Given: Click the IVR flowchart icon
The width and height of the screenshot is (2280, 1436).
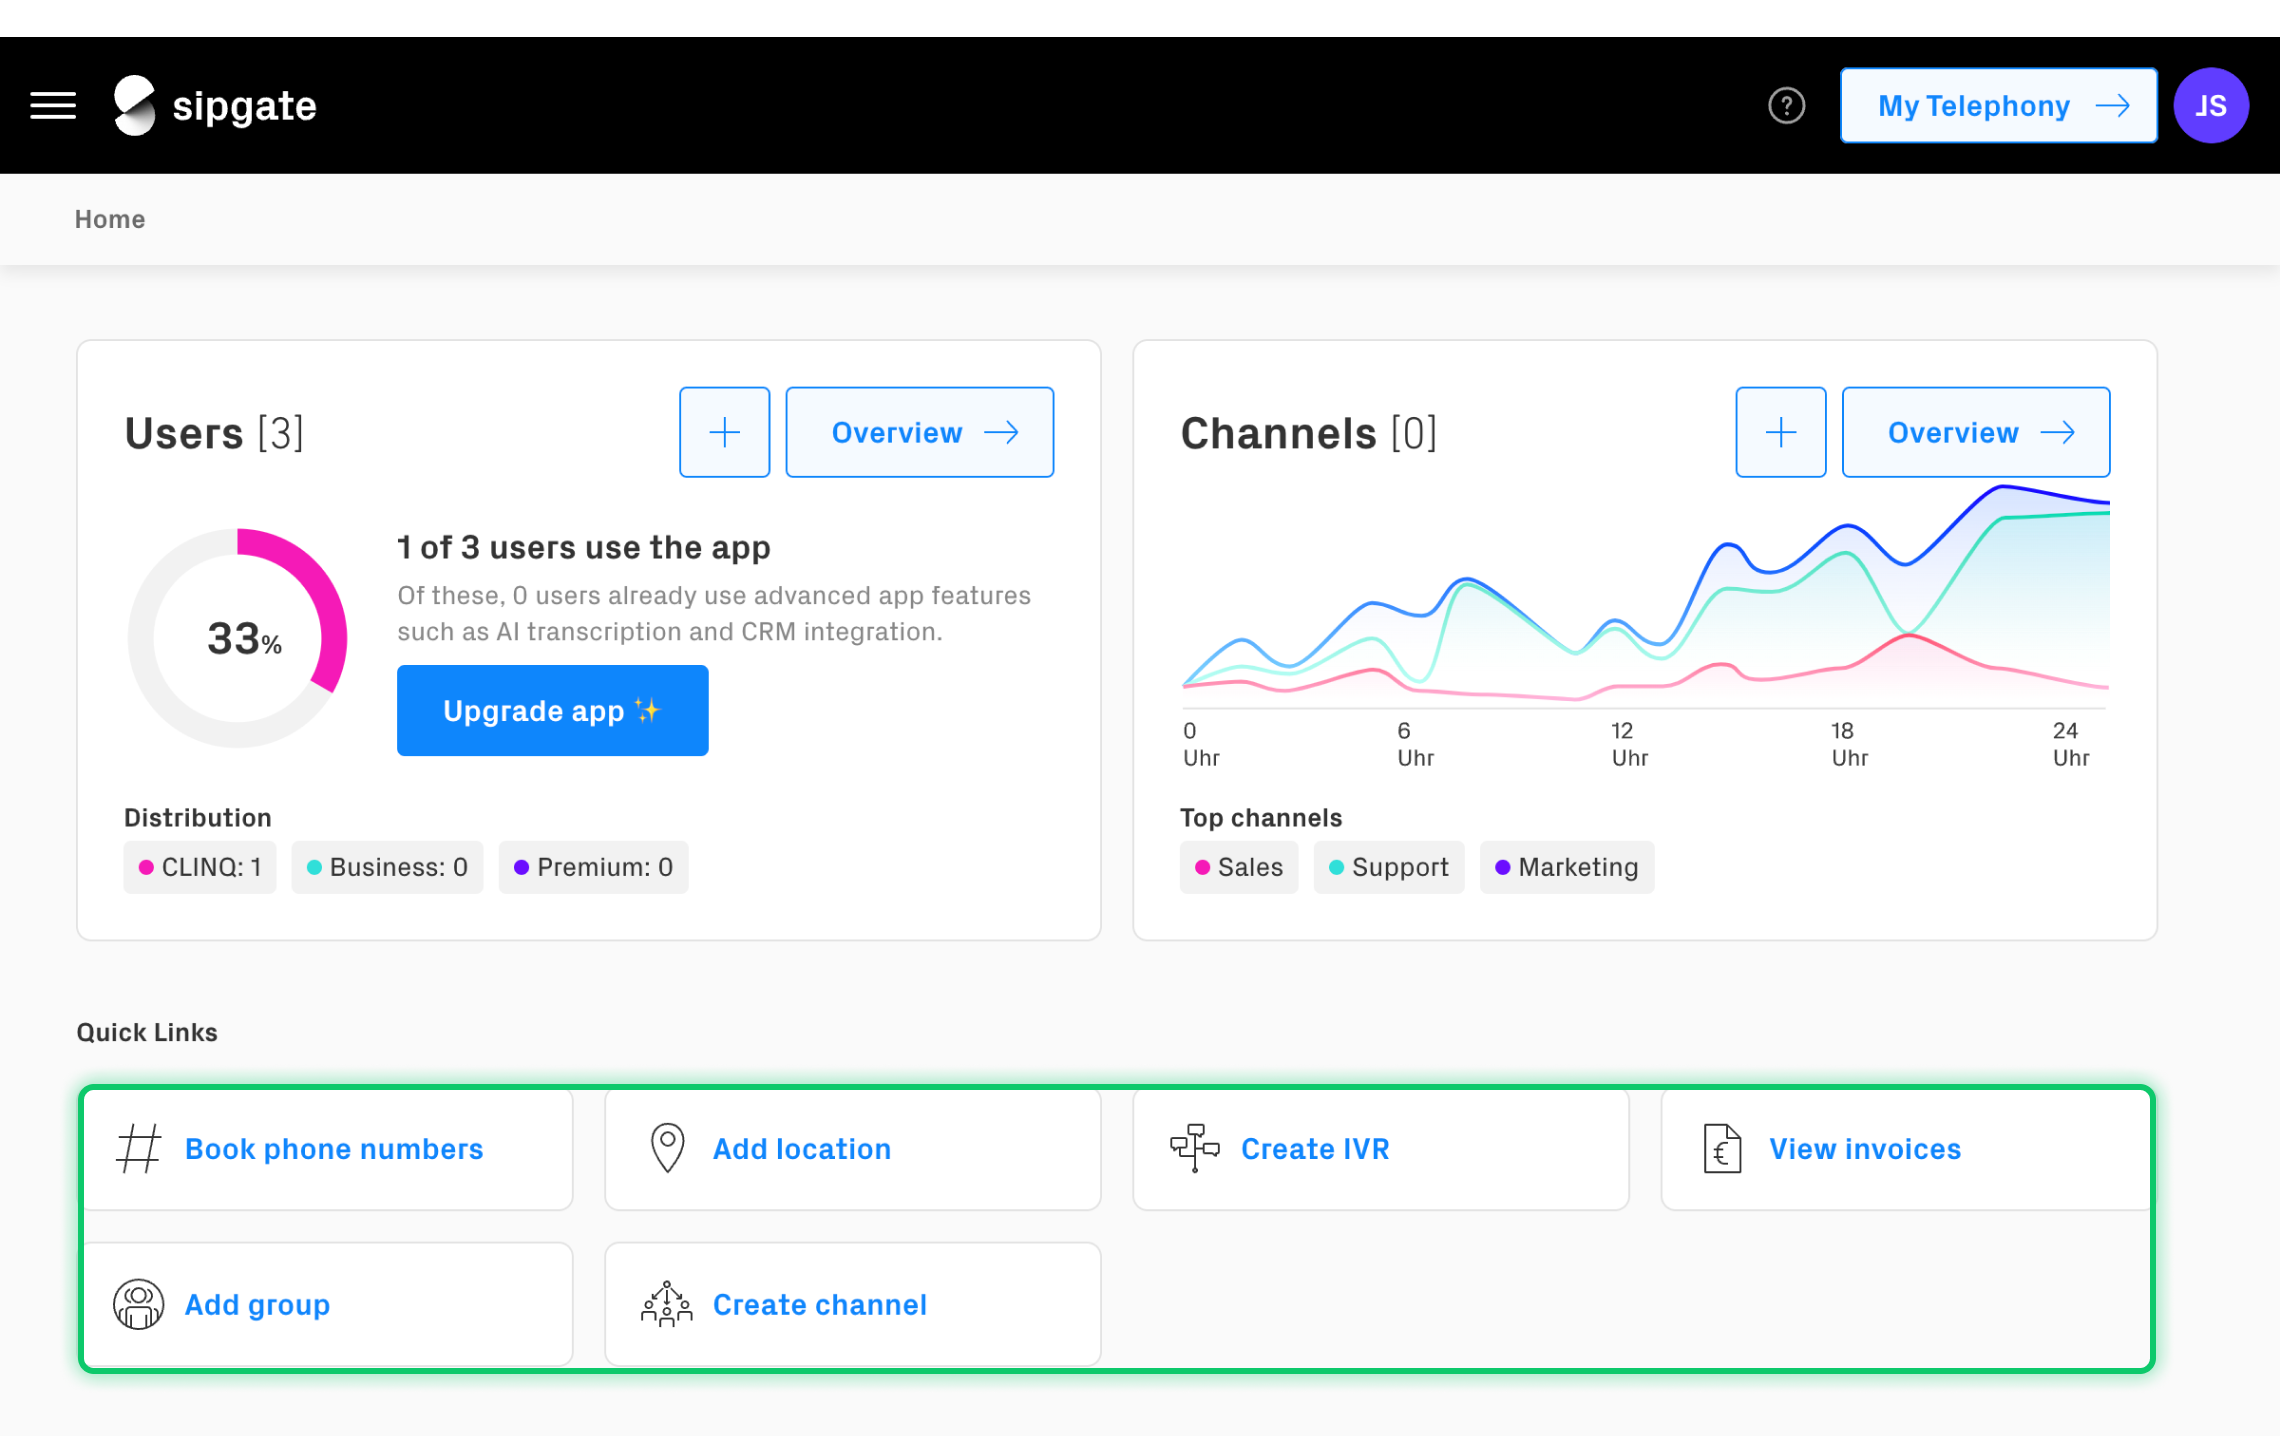Looking at the screenshot, I should [x=1195, y=1149].
